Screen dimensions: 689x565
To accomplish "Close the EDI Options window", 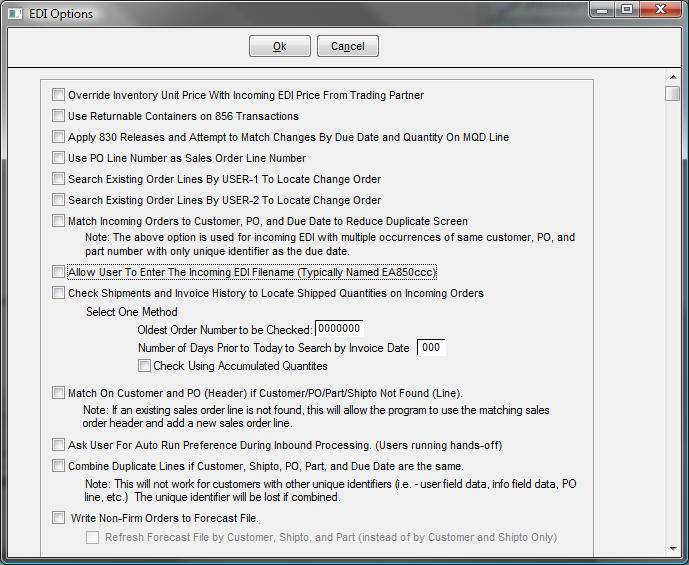I will [660, 10].
